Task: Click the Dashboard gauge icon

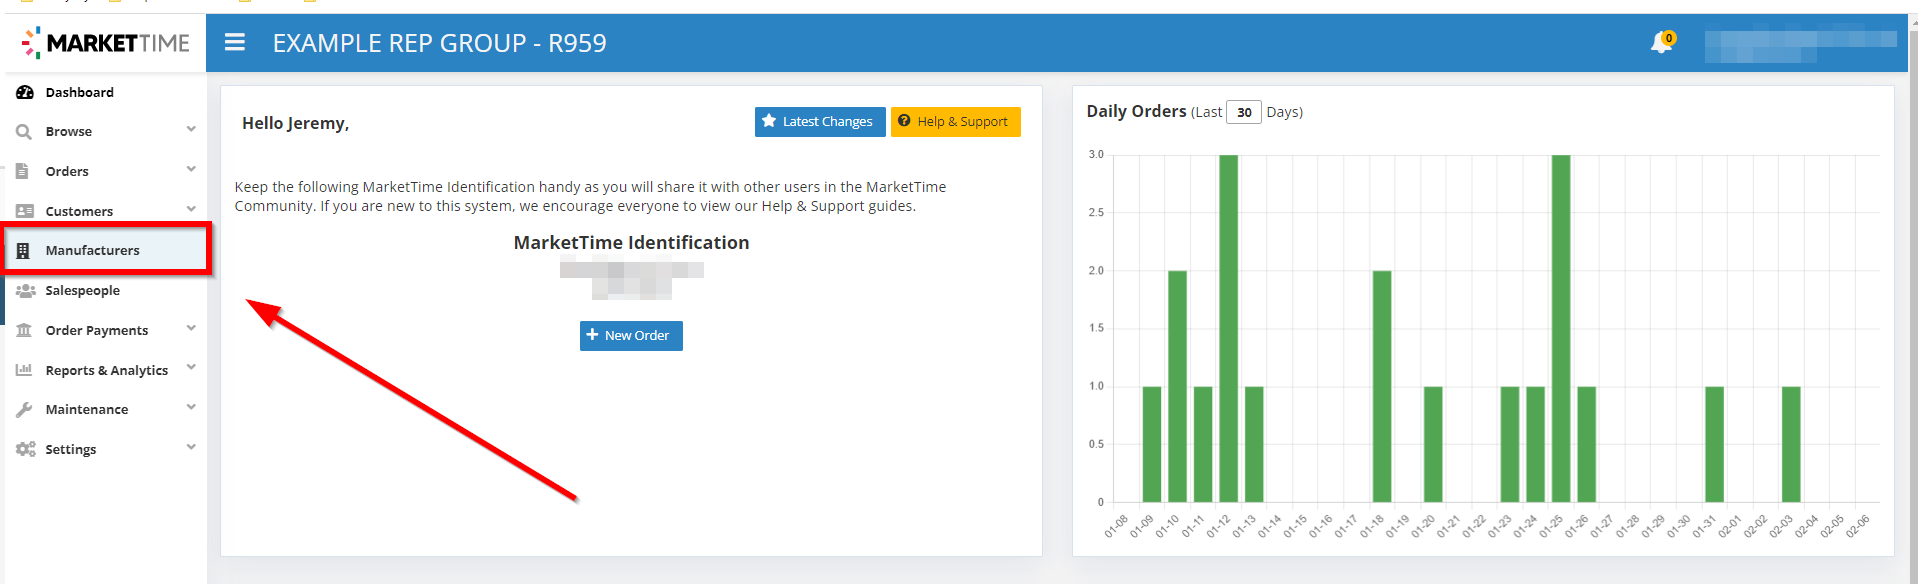Action: coord(25,92)
